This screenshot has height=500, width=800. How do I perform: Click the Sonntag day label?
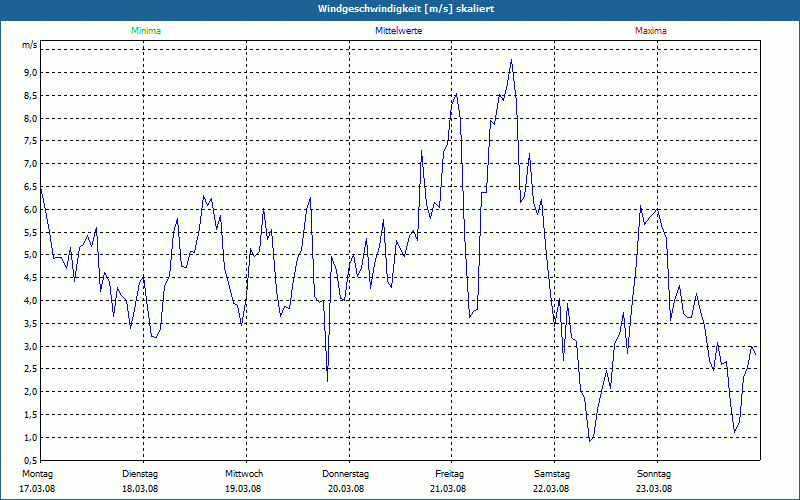(x=654, y=474)
